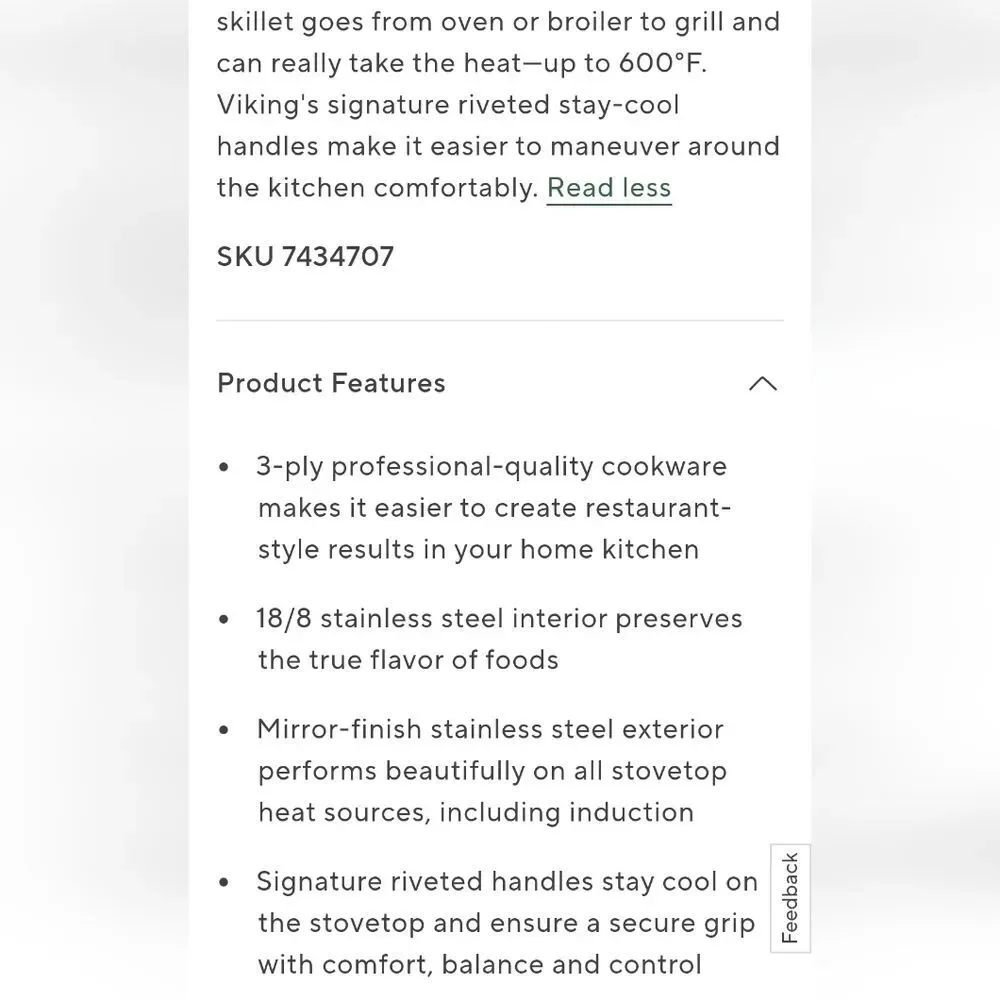Click the "skillet goes from oven or broiler" line
The width and height of the screenshot is (1000, 1000).
click(x=499, y=22)
